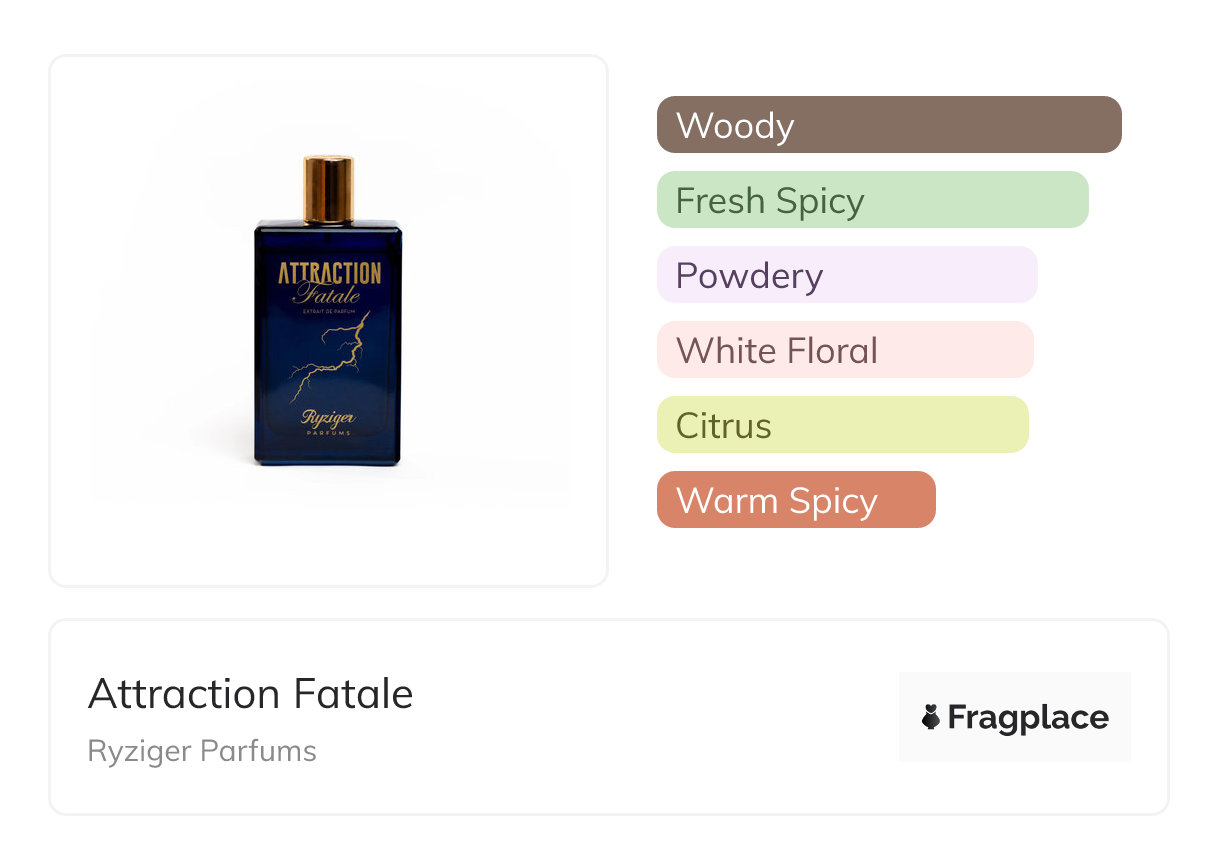Select the yellow-green Citrus accord bar
Viewport: 1218px width, 864px height.
(x=842, y=425)
